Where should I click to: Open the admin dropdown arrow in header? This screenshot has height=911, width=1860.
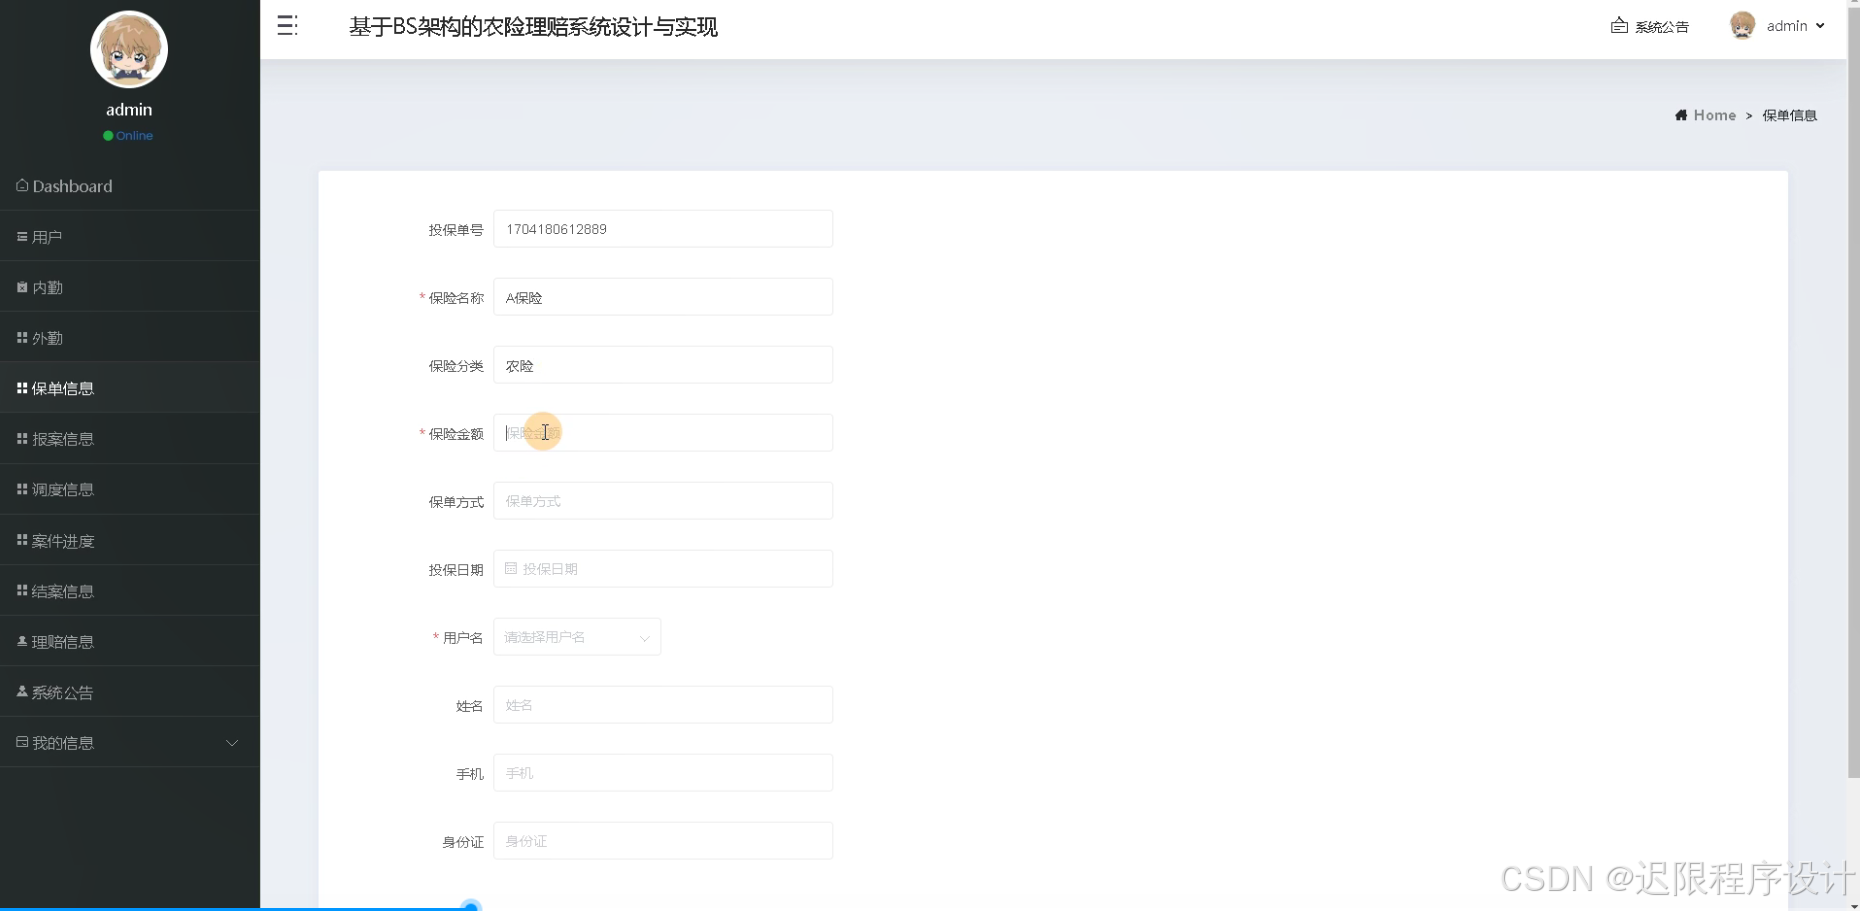pos(1820,26)
